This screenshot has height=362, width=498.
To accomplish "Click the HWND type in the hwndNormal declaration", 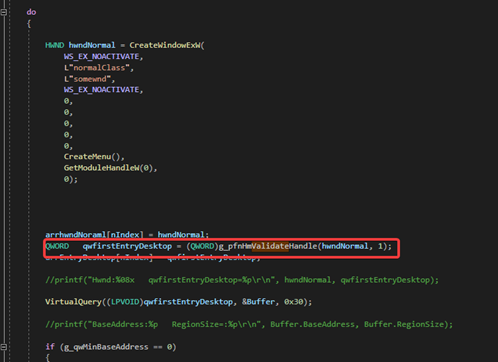I will (55, 45).
